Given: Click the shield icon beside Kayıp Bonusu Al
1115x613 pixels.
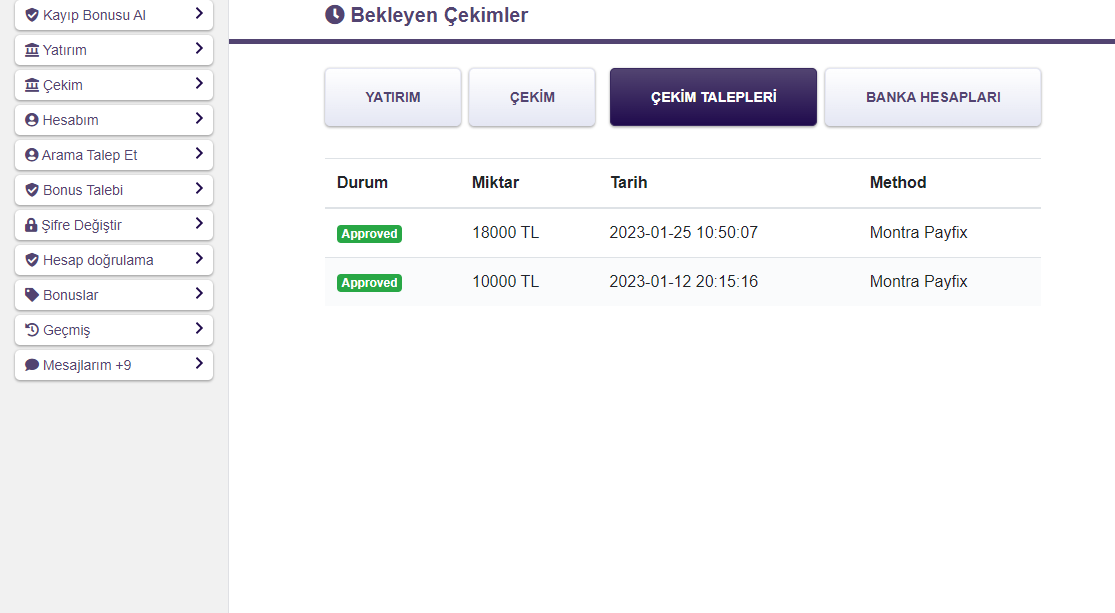Looking at the screenshot, I should (x=32, y=15).
